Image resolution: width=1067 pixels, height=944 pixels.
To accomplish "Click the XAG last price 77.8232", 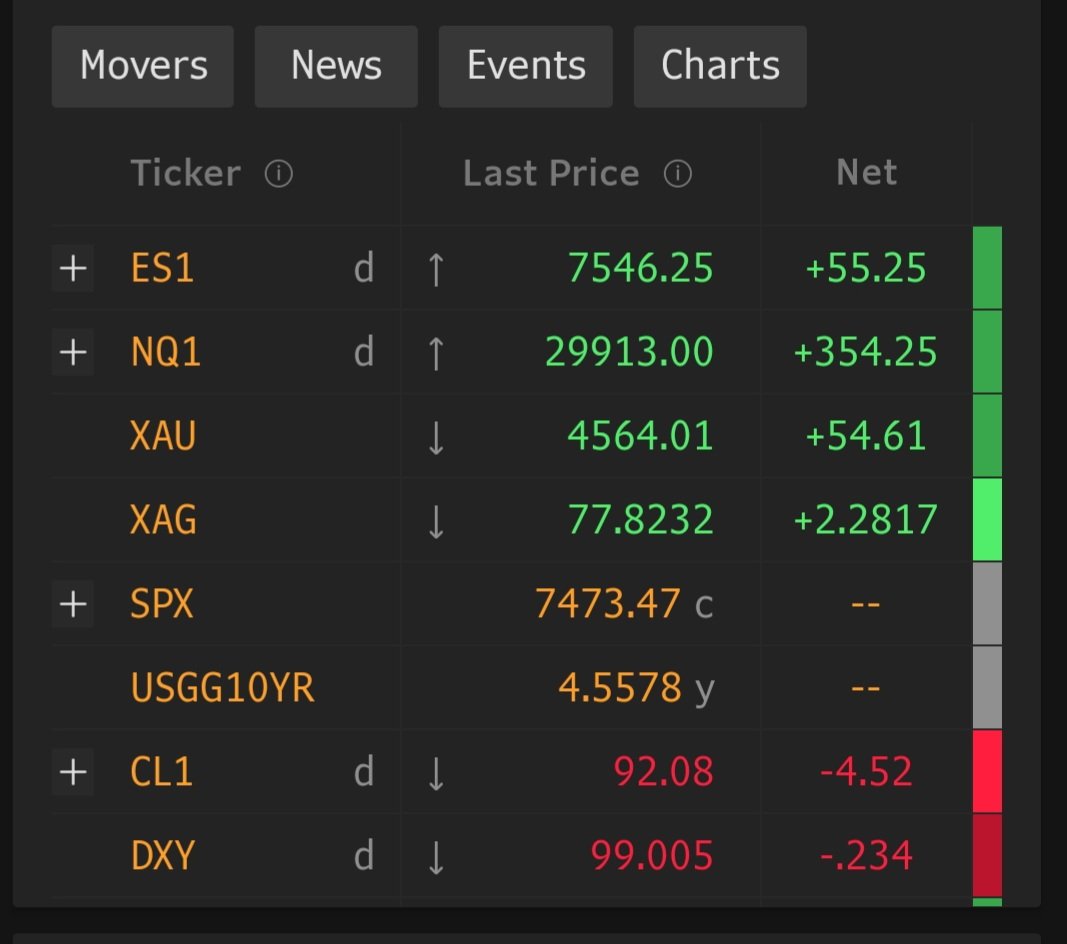I will 640,520.
